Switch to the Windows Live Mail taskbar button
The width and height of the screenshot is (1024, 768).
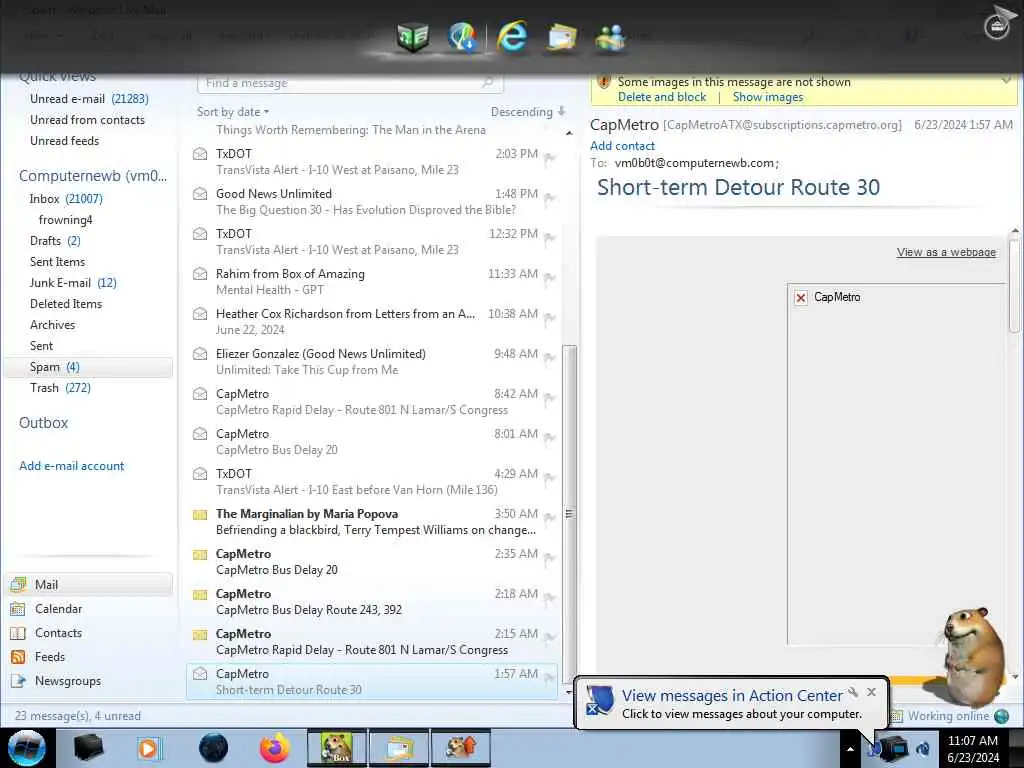pos(399,748)
